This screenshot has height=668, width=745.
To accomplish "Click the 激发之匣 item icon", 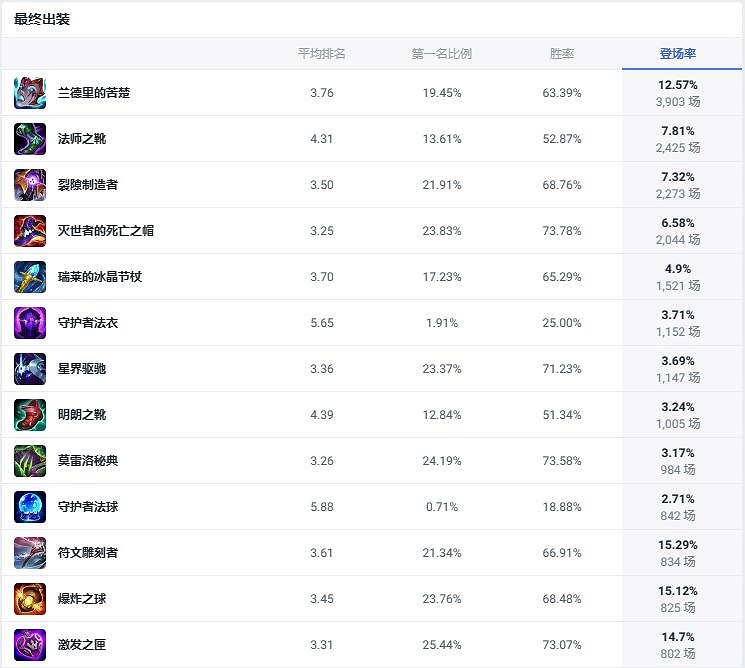I will pyautogui.click(x=30, y=645).
